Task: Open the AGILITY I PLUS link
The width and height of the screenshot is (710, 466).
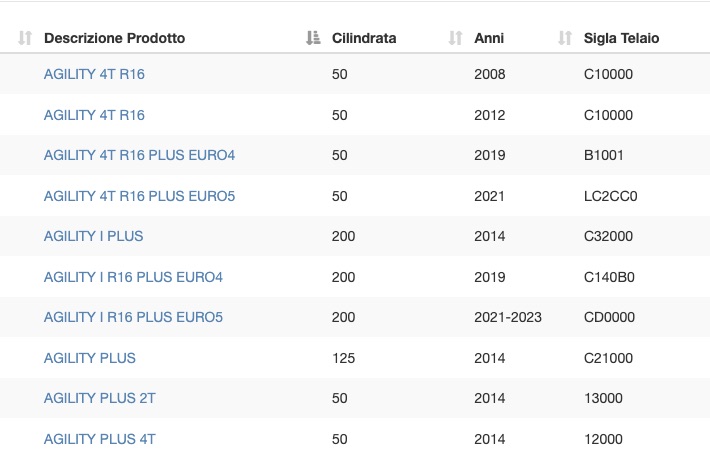Action: coord(93,236)
